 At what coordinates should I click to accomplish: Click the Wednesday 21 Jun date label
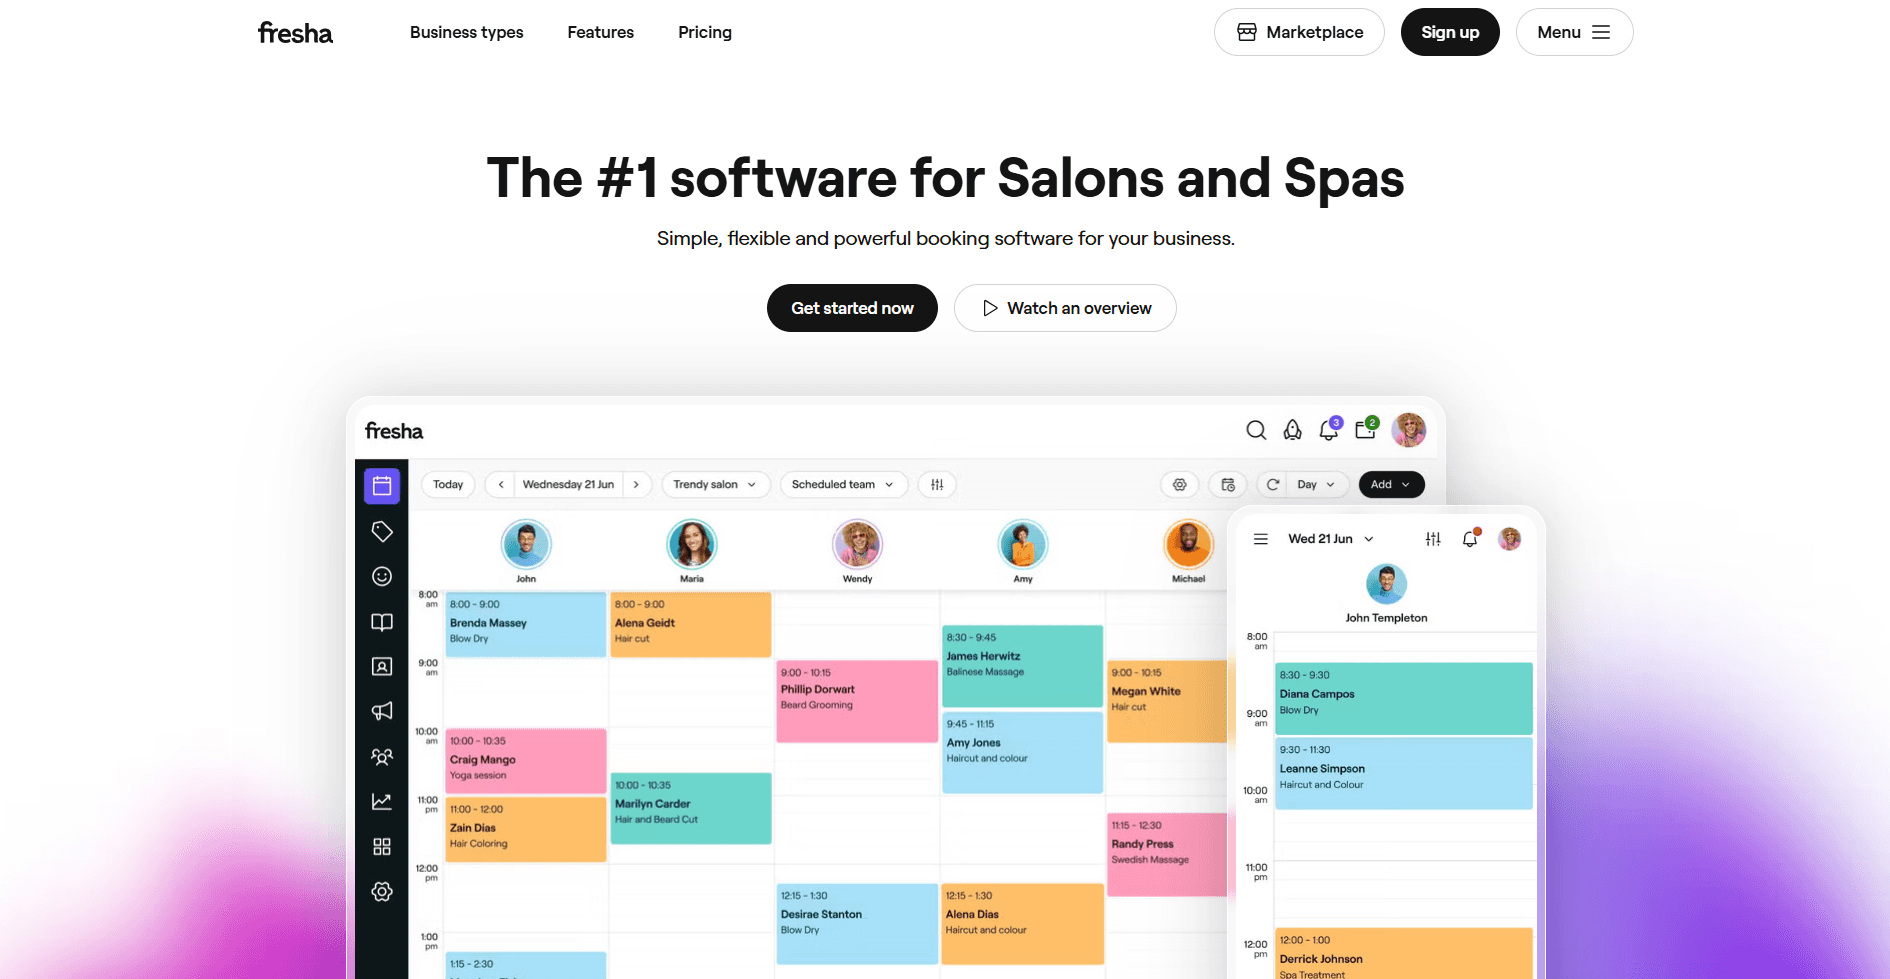click(569, 485)
